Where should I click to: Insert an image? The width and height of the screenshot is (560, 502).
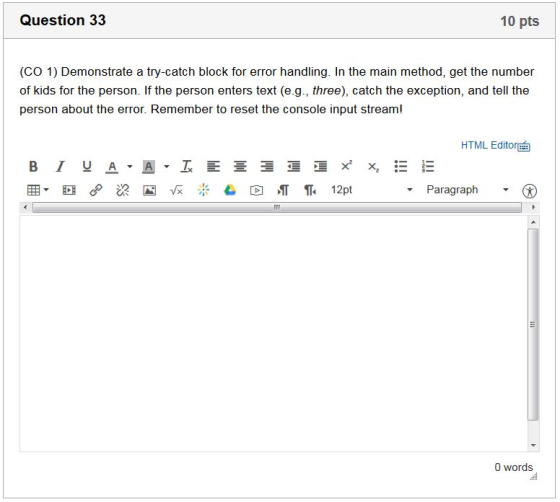click(149, 190)
